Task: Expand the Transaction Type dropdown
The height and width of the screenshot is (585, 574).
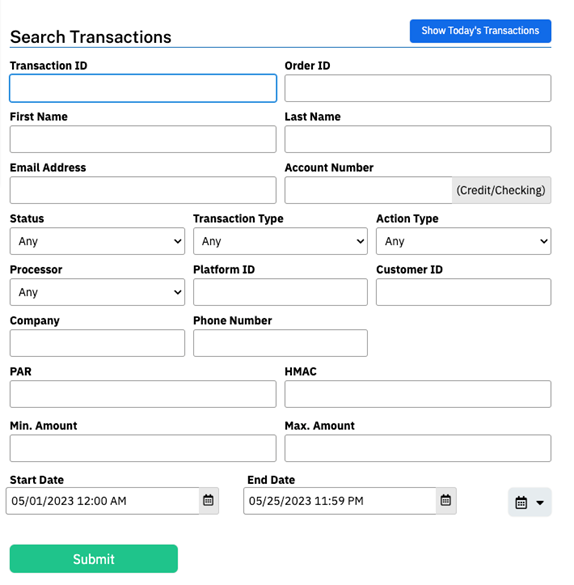Action: tap(280, 241)
